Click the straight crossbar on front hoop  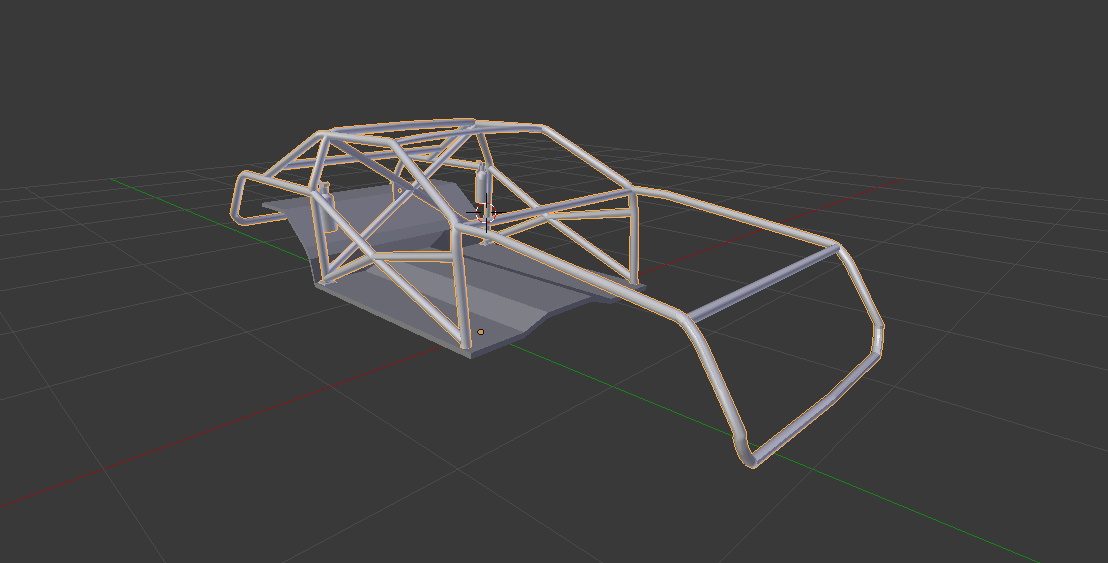point(763,283)
